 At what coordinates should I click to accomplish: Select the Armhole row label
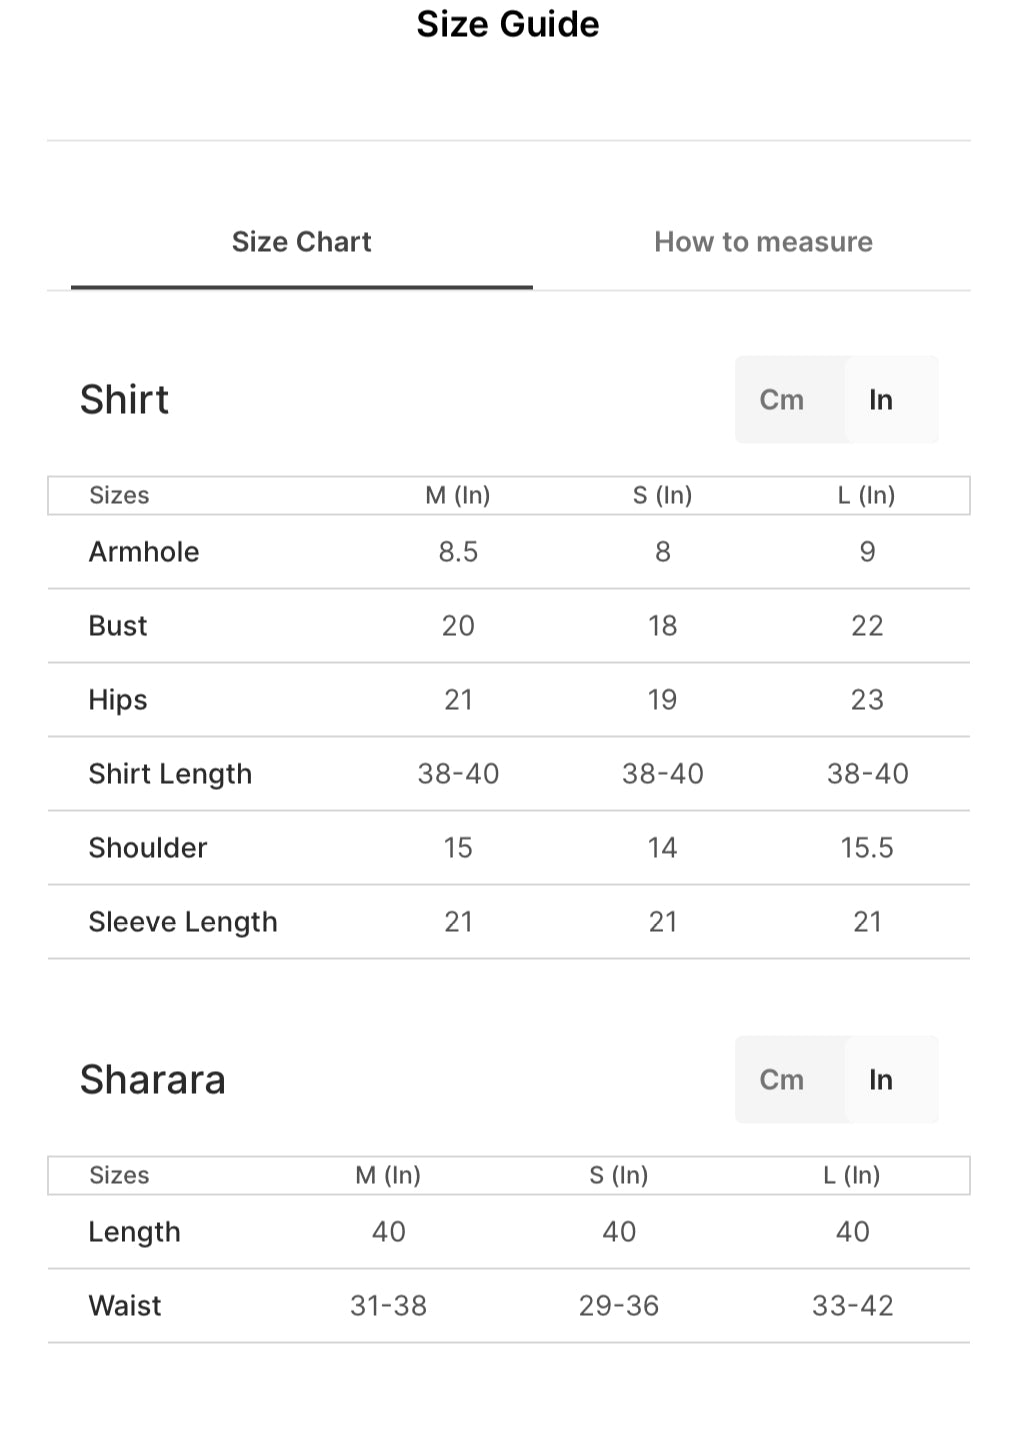tap(144, 552)
